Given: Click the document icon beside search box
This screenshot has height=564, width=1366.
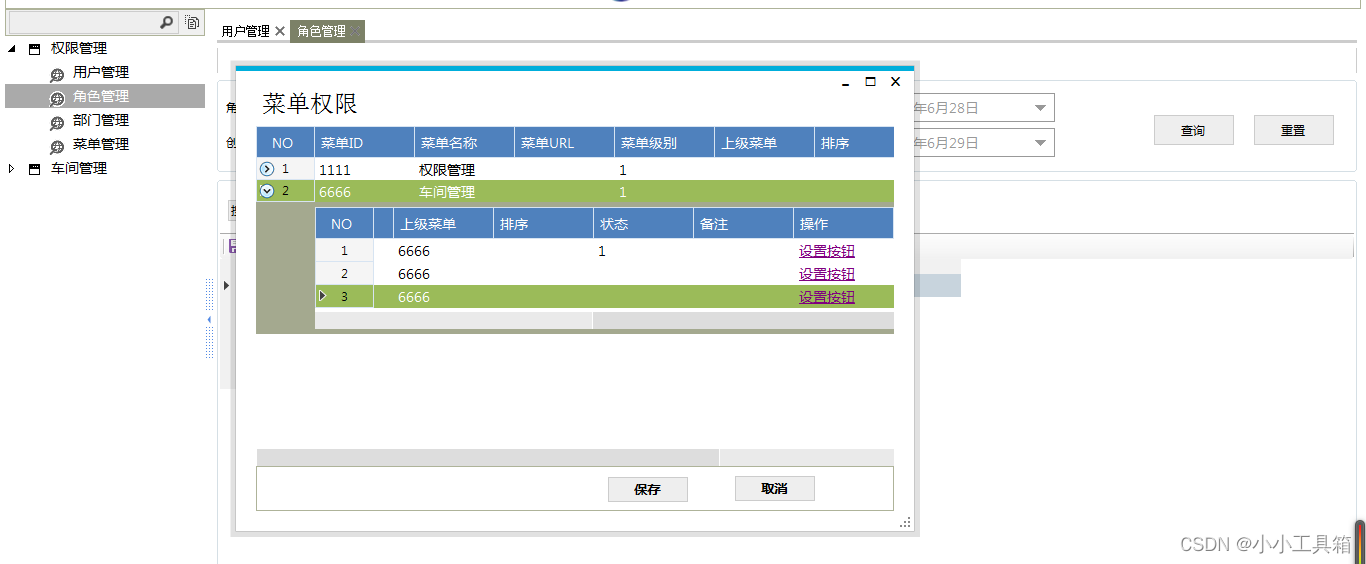Looking at the screenshot, I should (x=192, y=21).
